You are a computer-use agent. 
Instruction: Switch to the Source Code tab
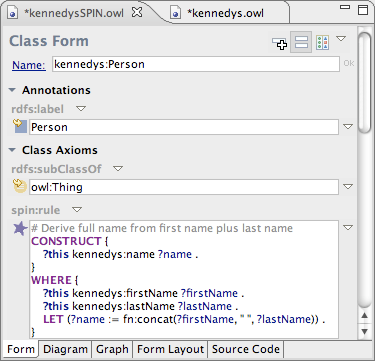click(246, 349)
